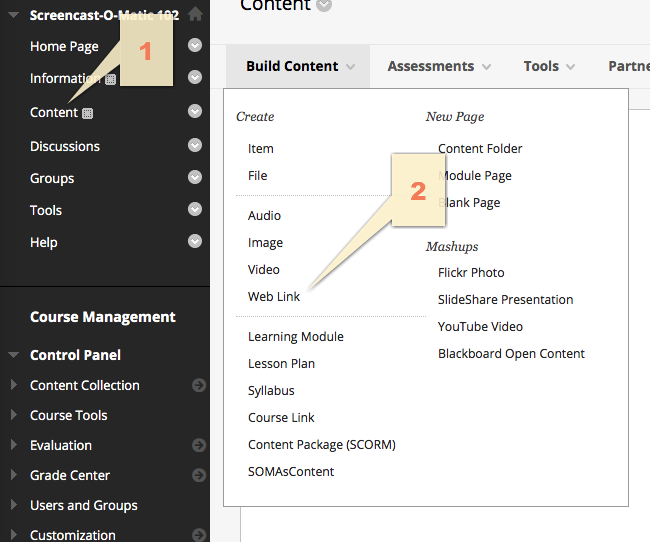Select YouTube Video mashup
The height and width of the screenshot is (542, 650).
coord(480,326)
